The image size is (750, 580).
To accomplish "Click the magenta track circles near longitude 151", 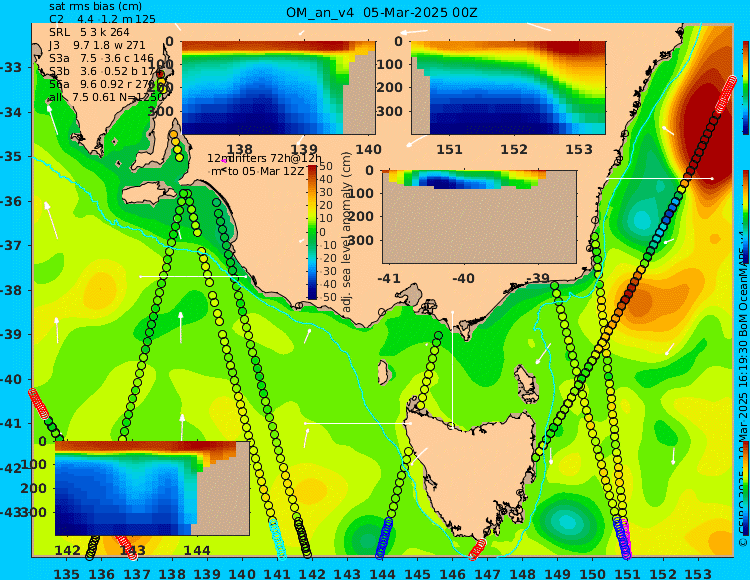I will pos(625,539).
